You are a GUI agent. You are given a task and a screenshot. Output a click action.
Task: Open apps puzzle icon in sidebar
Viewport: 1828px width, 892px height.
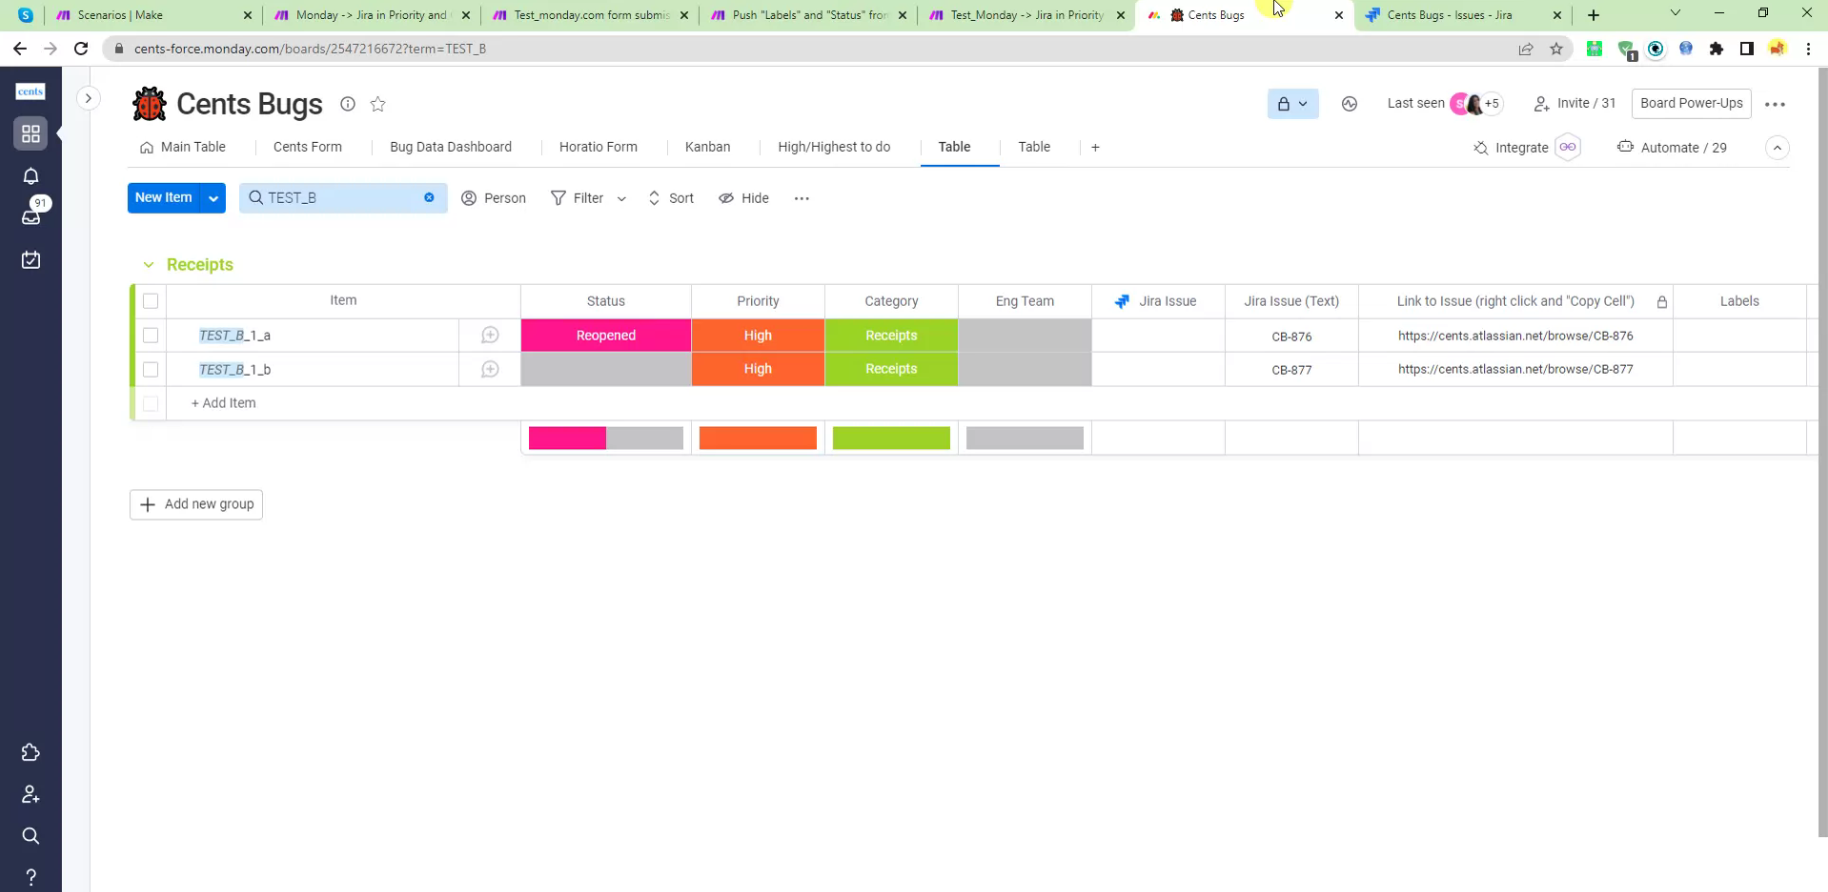coord(31,753)
